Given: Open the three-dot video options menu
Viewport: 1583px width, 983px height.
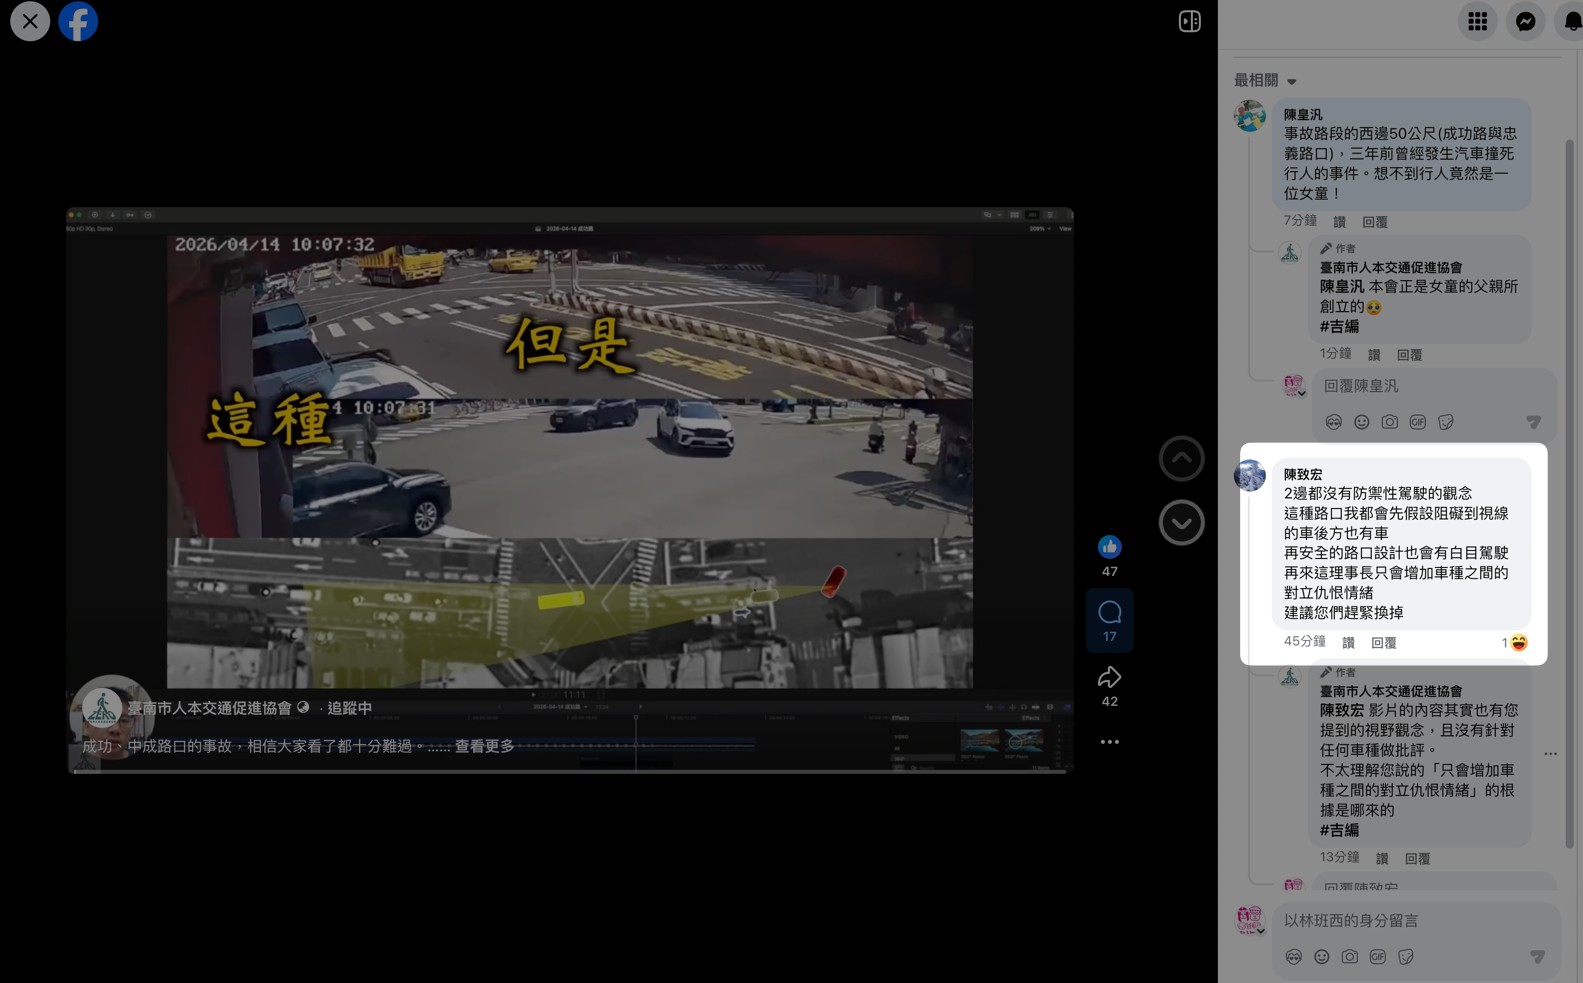Looking at the screenshot, I should 1109,742.
